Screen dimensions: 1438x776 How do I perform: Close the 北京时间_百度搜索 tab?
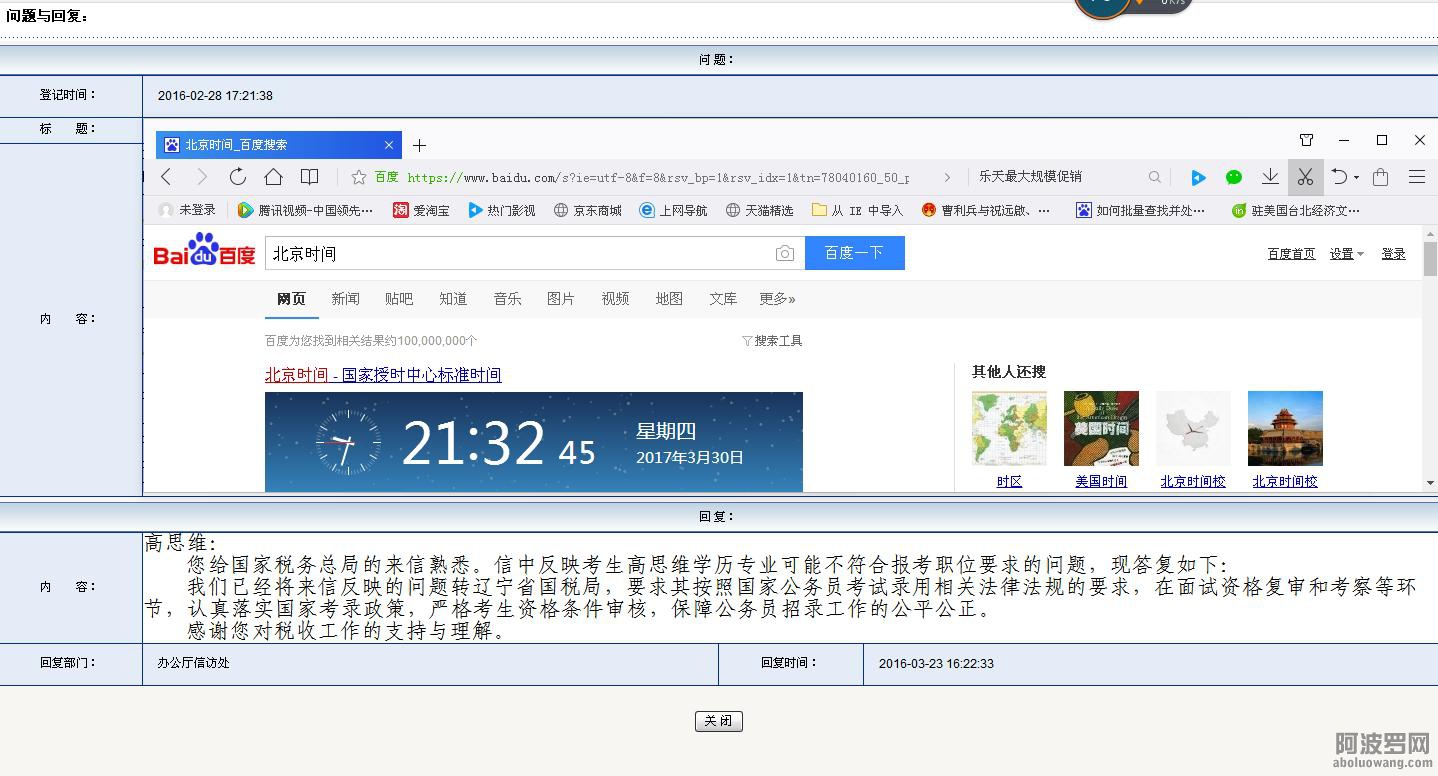tap(389, 145)
